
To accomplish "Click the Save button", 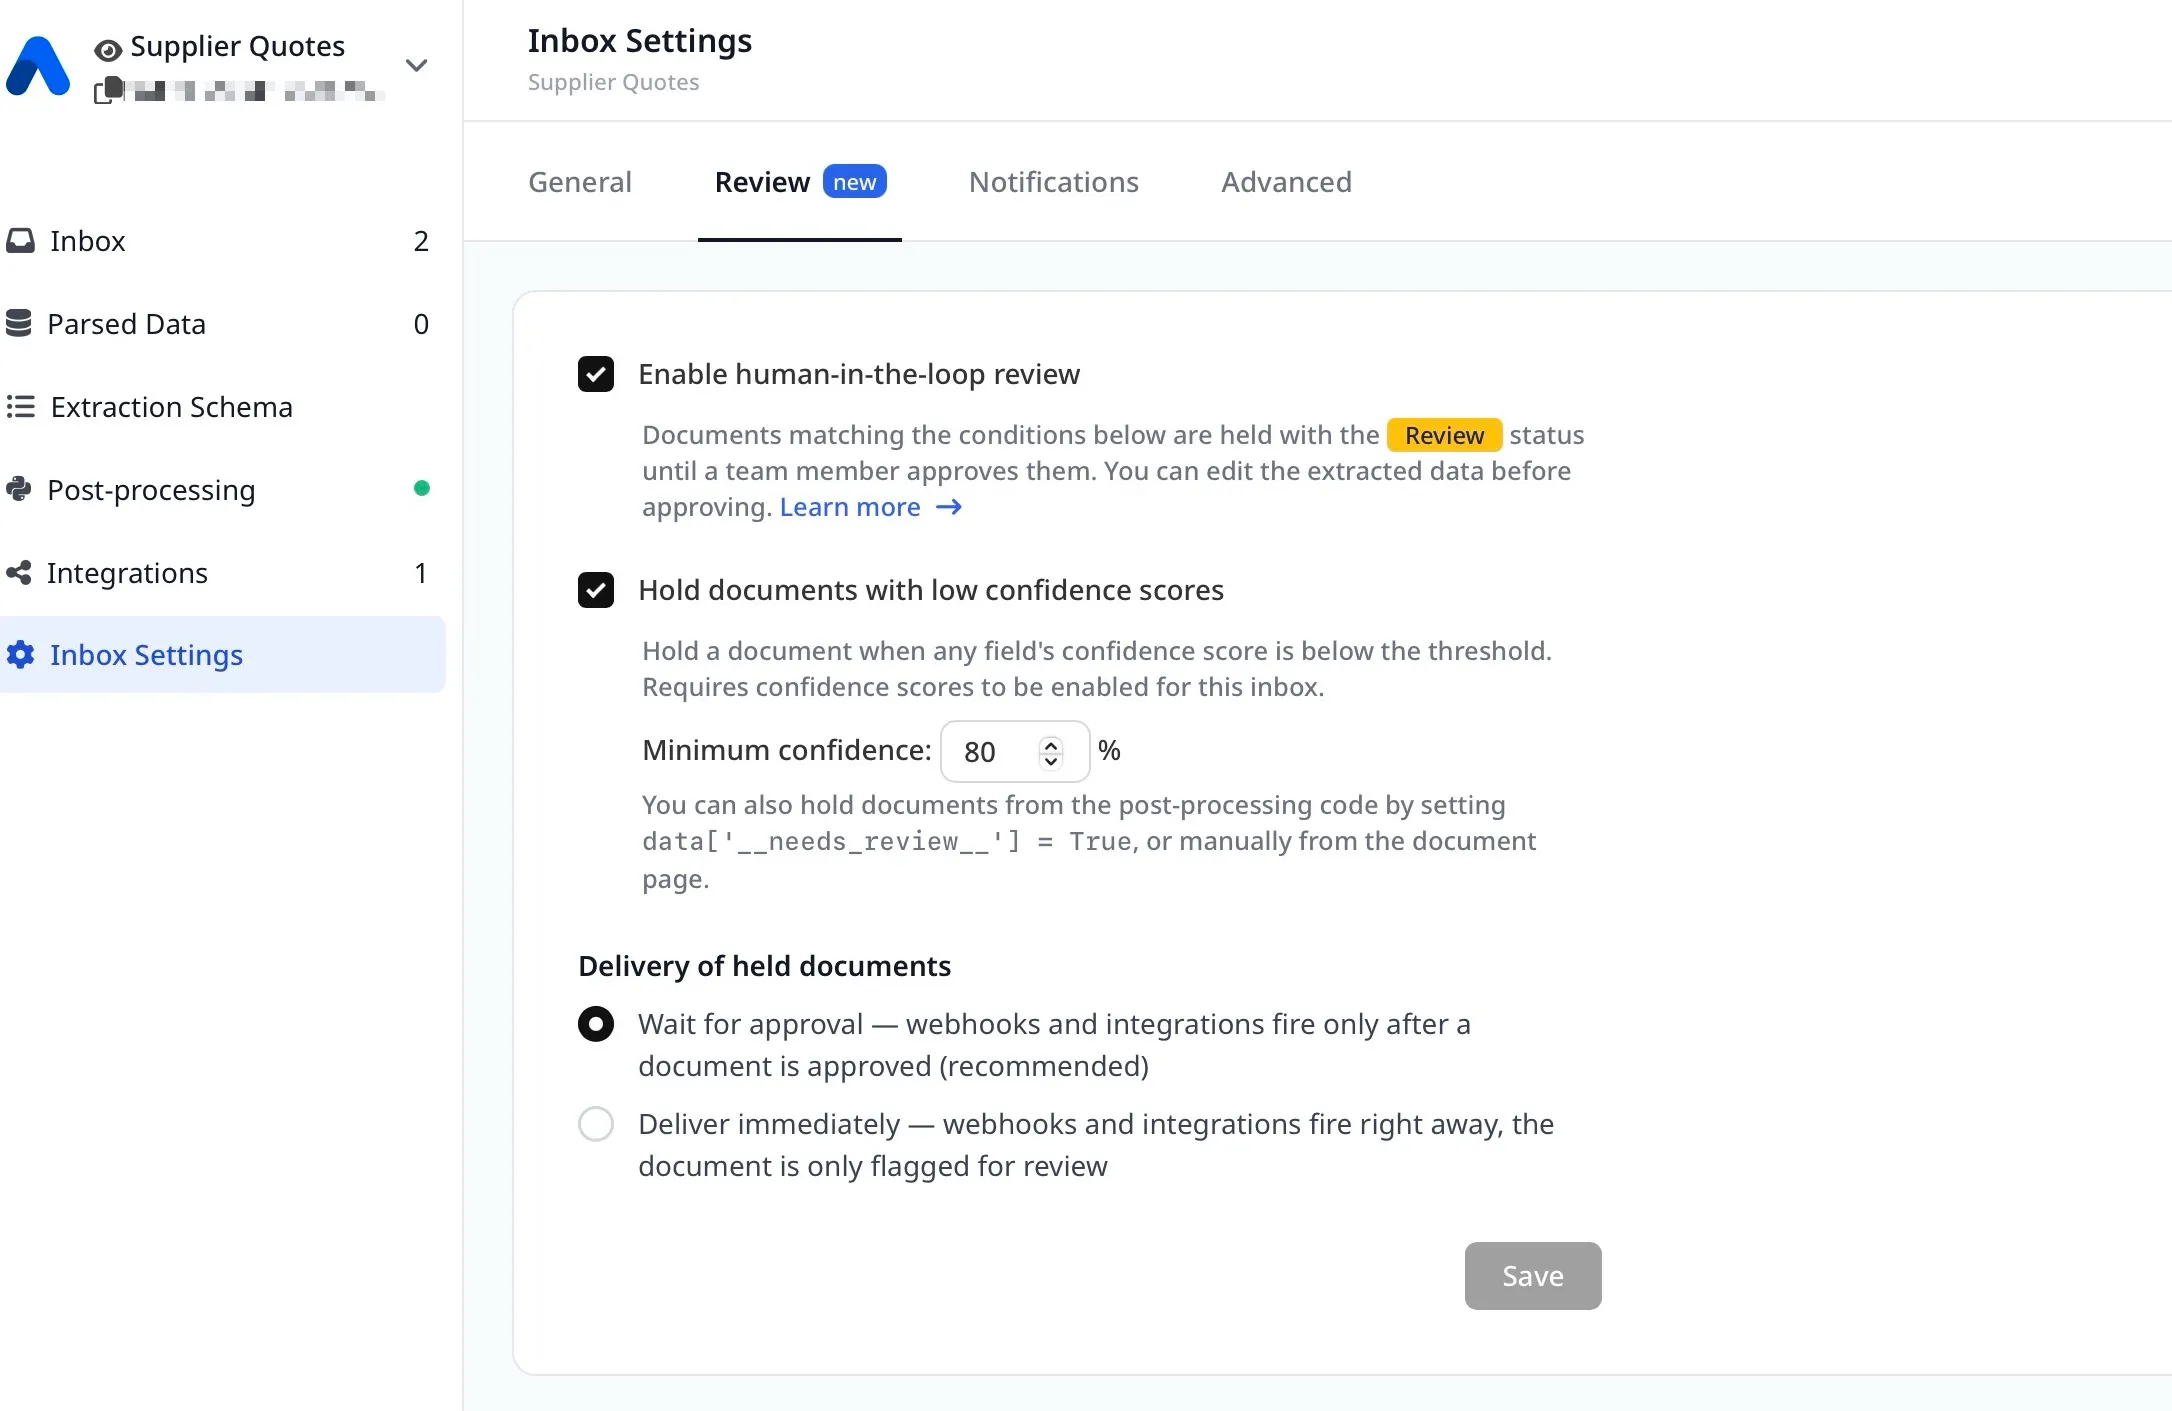I will pos(1533,1276).
